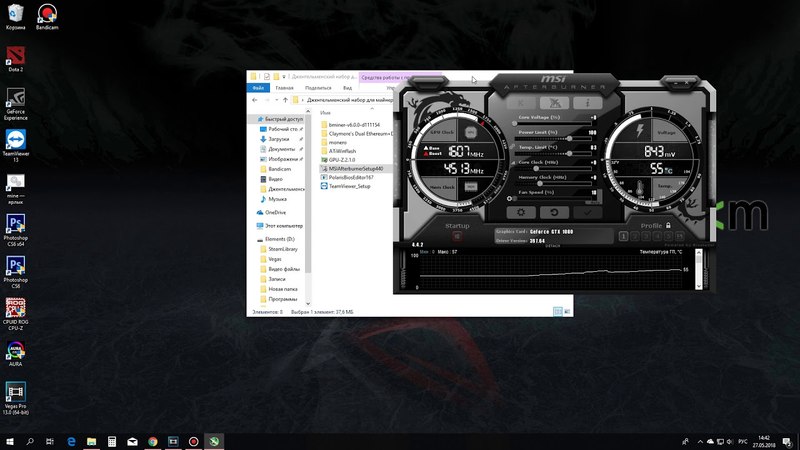
Task: Open the recent locations dropdown arrow in Explorer
Action: pyautogui.click(x=277, y=100)
